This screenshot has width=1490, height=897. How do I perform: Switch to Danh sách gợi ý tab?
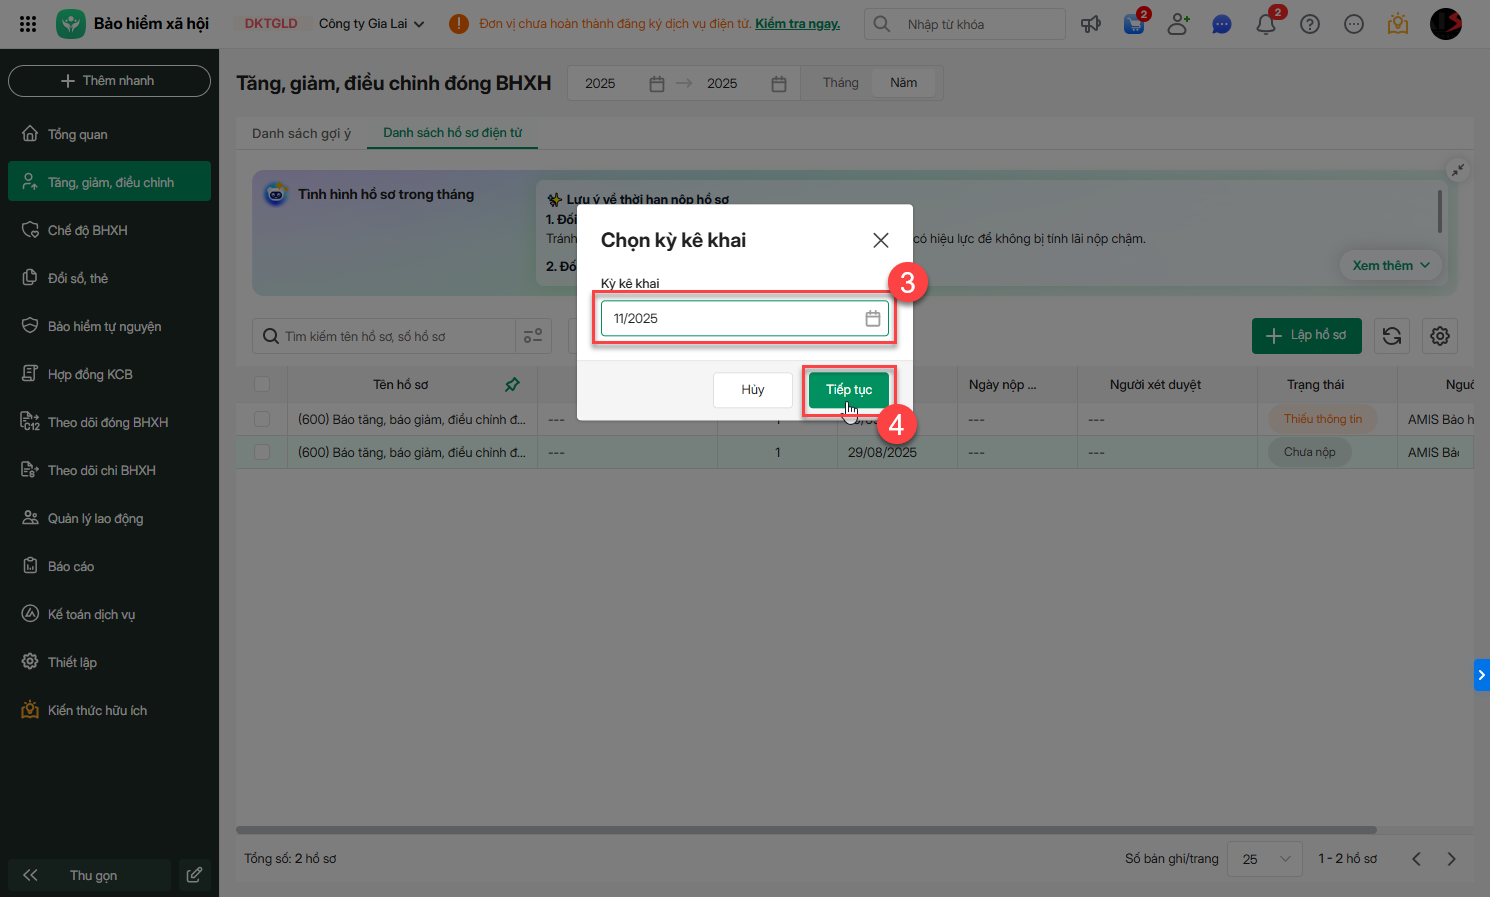pyautogui.click(x=301, y=133)
